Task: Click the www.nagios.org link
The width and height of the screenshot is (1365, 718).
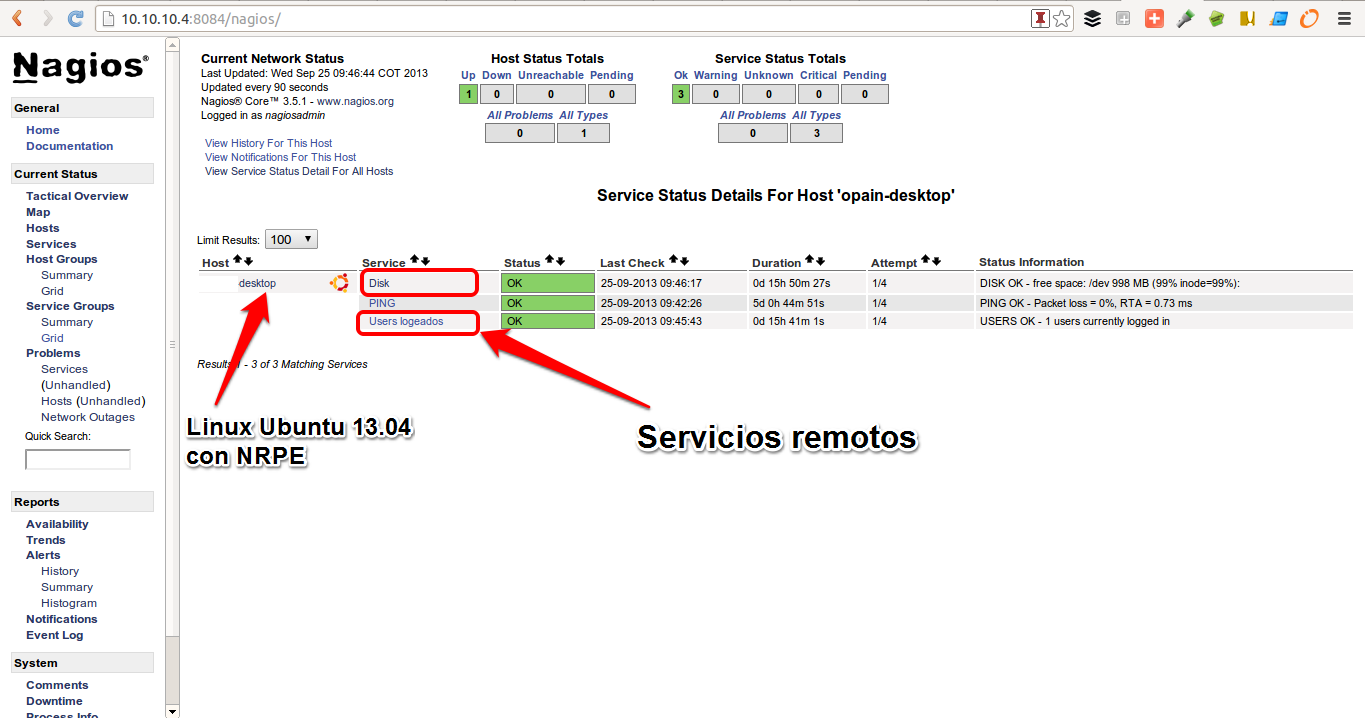Action: click(x=356, y=101)
